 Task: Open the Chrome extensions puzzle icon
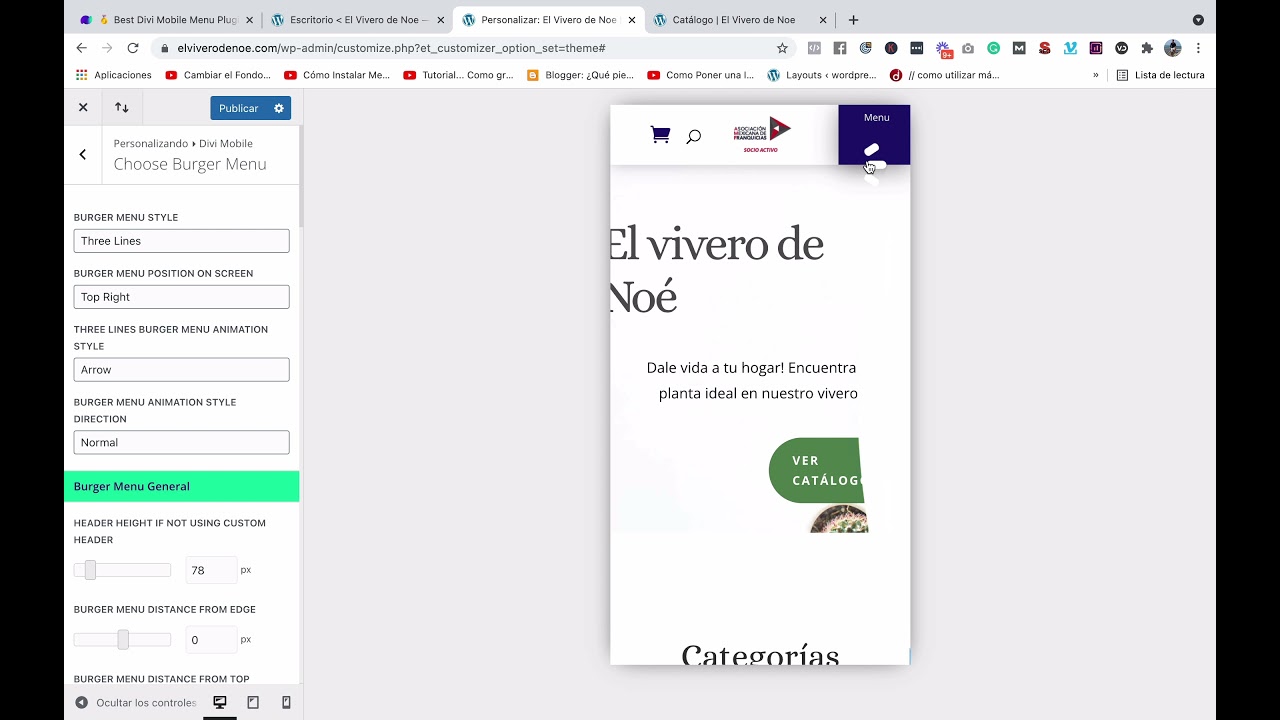point(1147,48)
